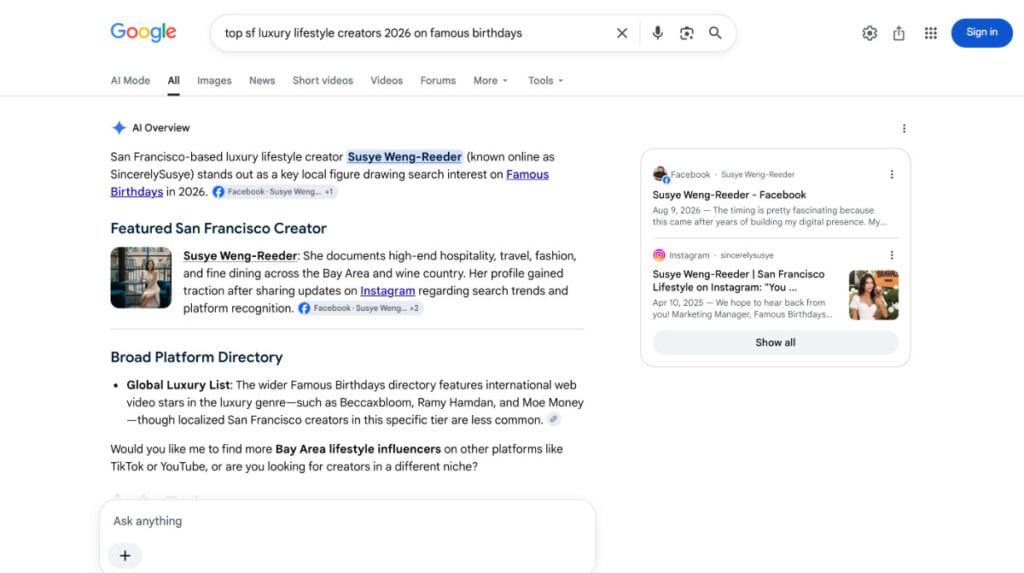The width and height of the screenshot is (1024, 573).
Task: Start voice search with microphone icon
Action: (x=658, y=33)
